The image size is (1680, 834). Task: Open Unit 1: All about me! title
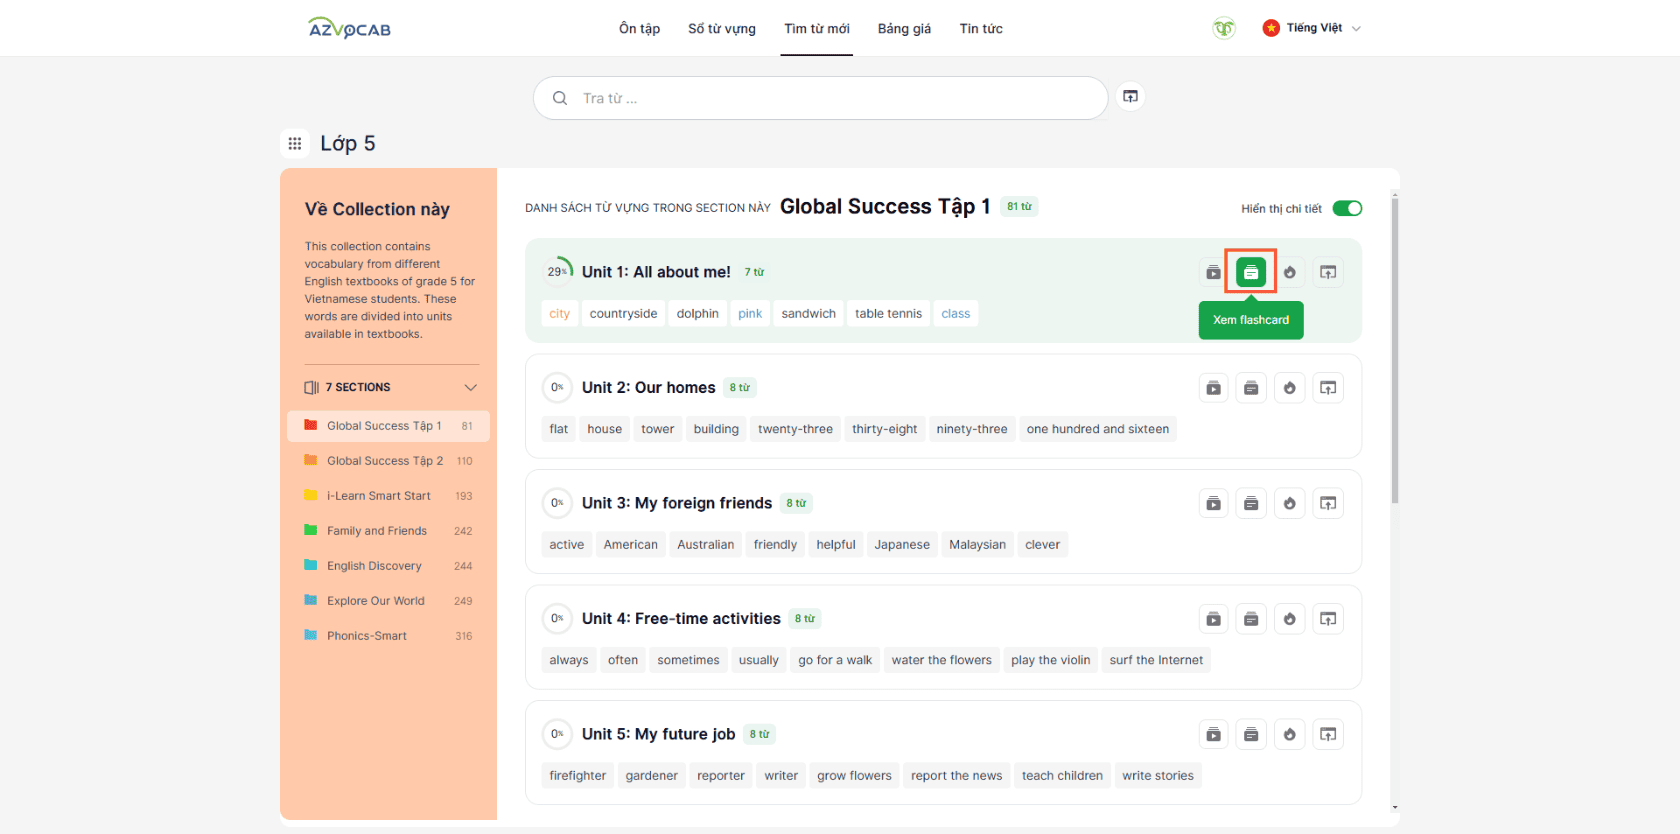tap(656, 272)
